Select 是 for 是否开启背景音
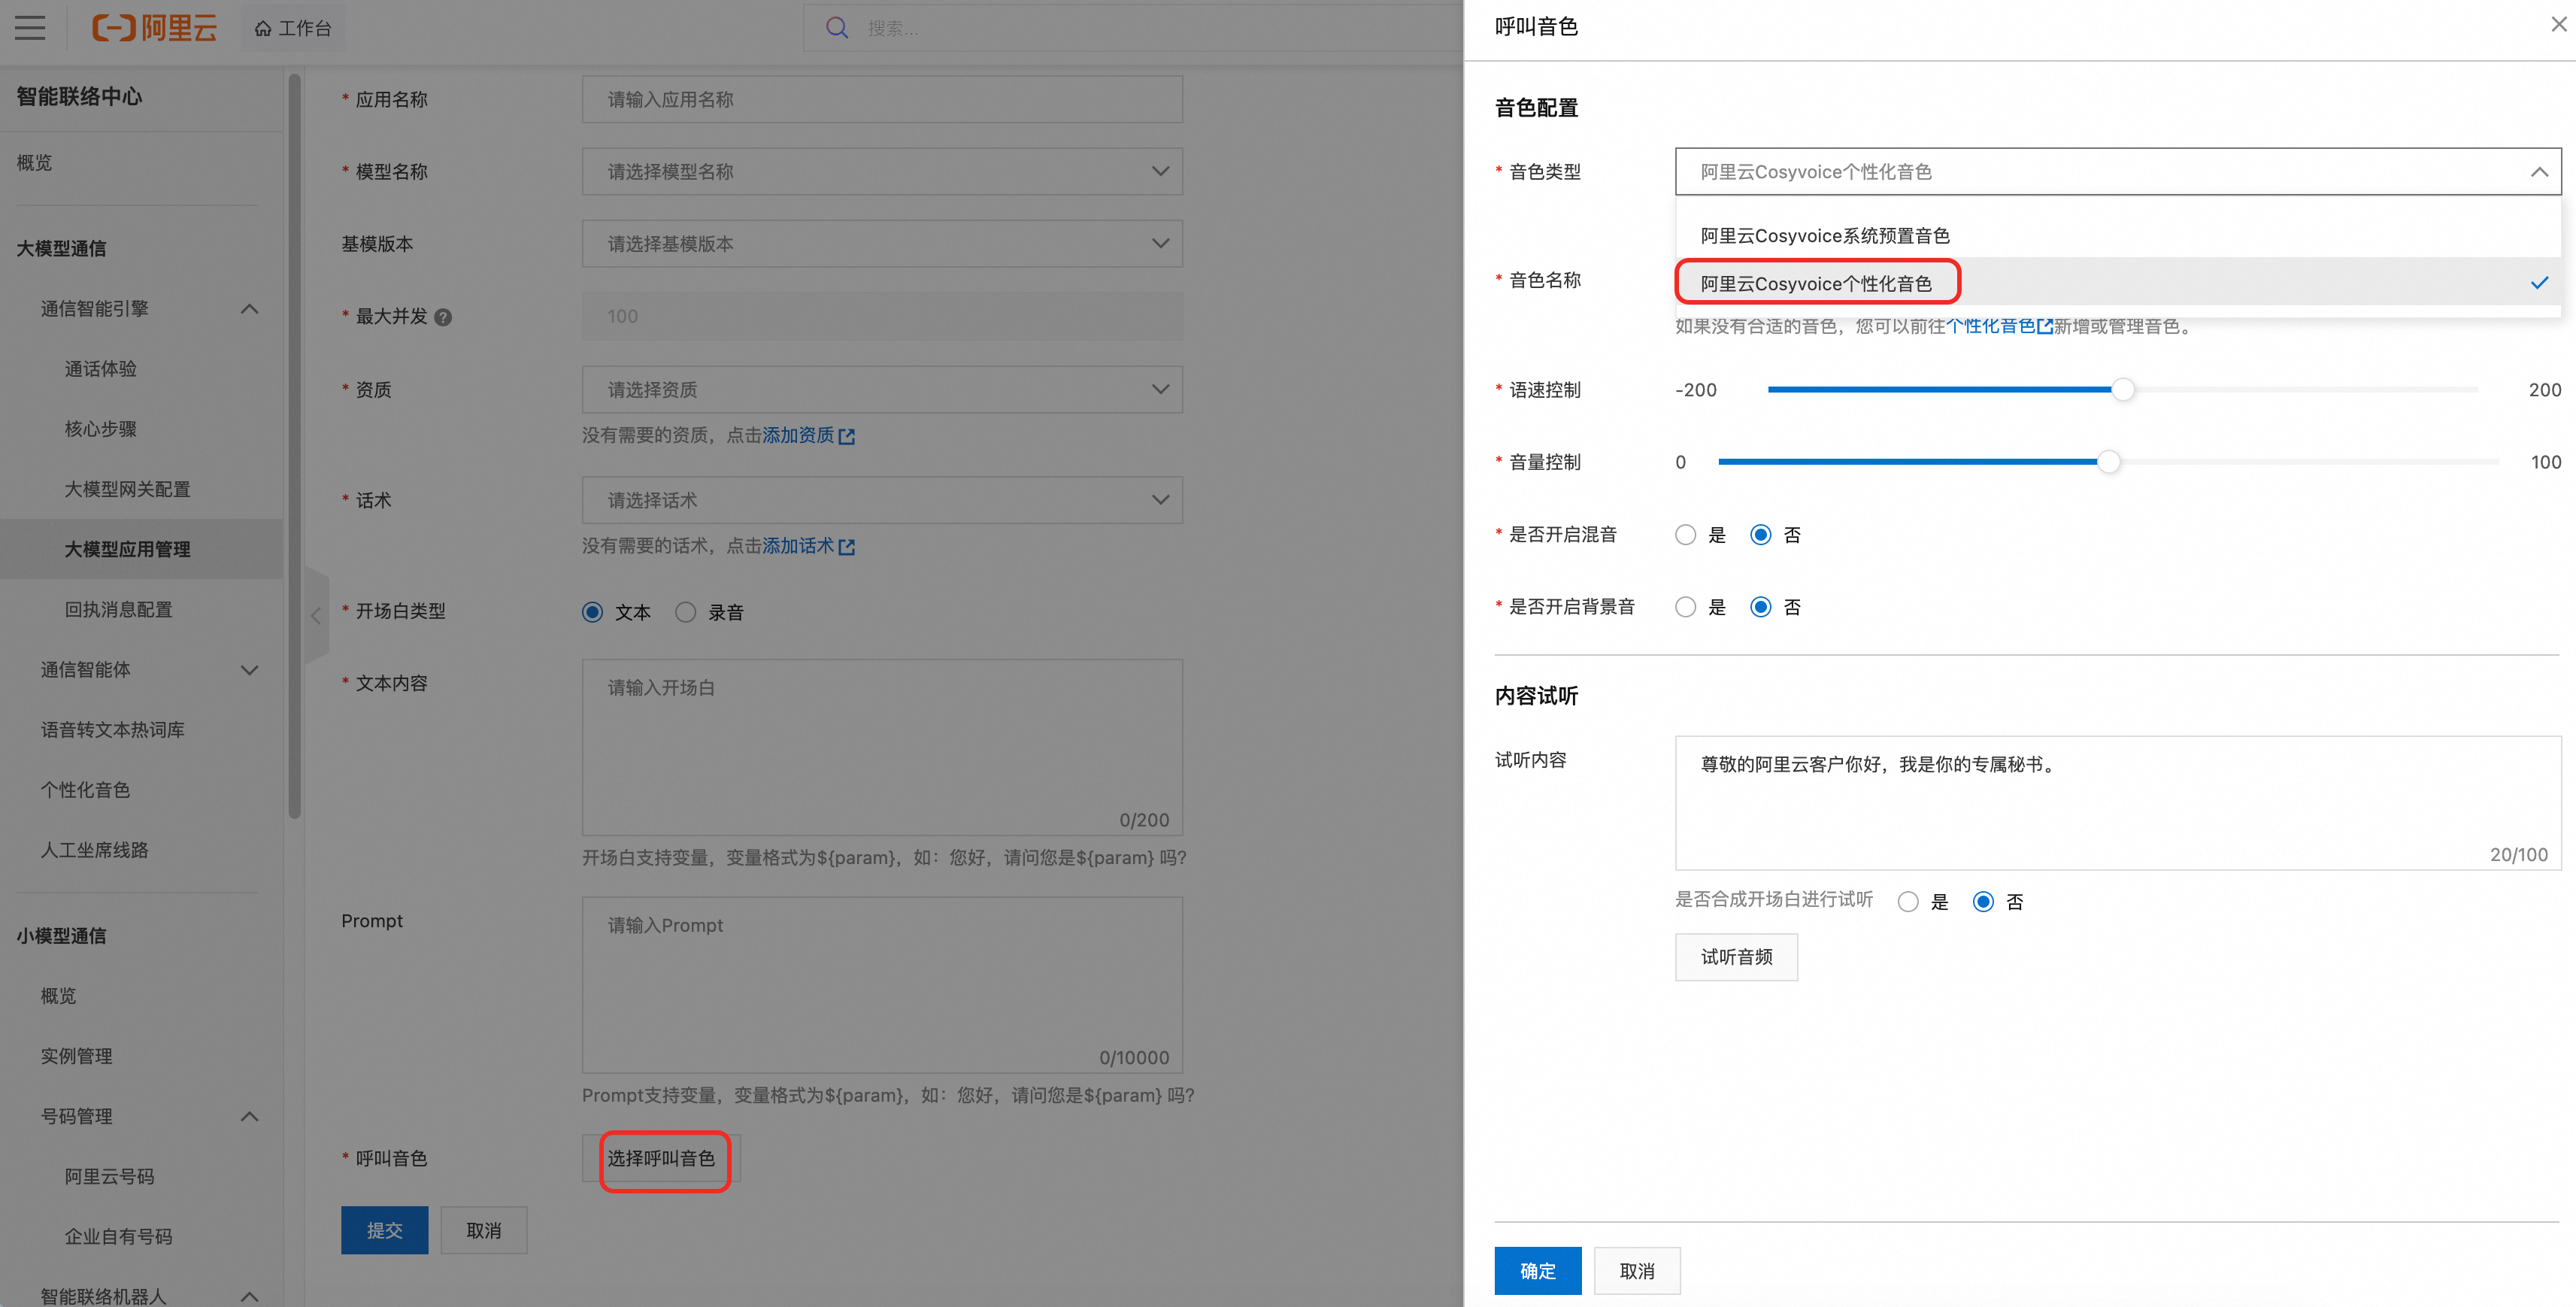This screenshot has width=2576, height=1307. 1686,607
